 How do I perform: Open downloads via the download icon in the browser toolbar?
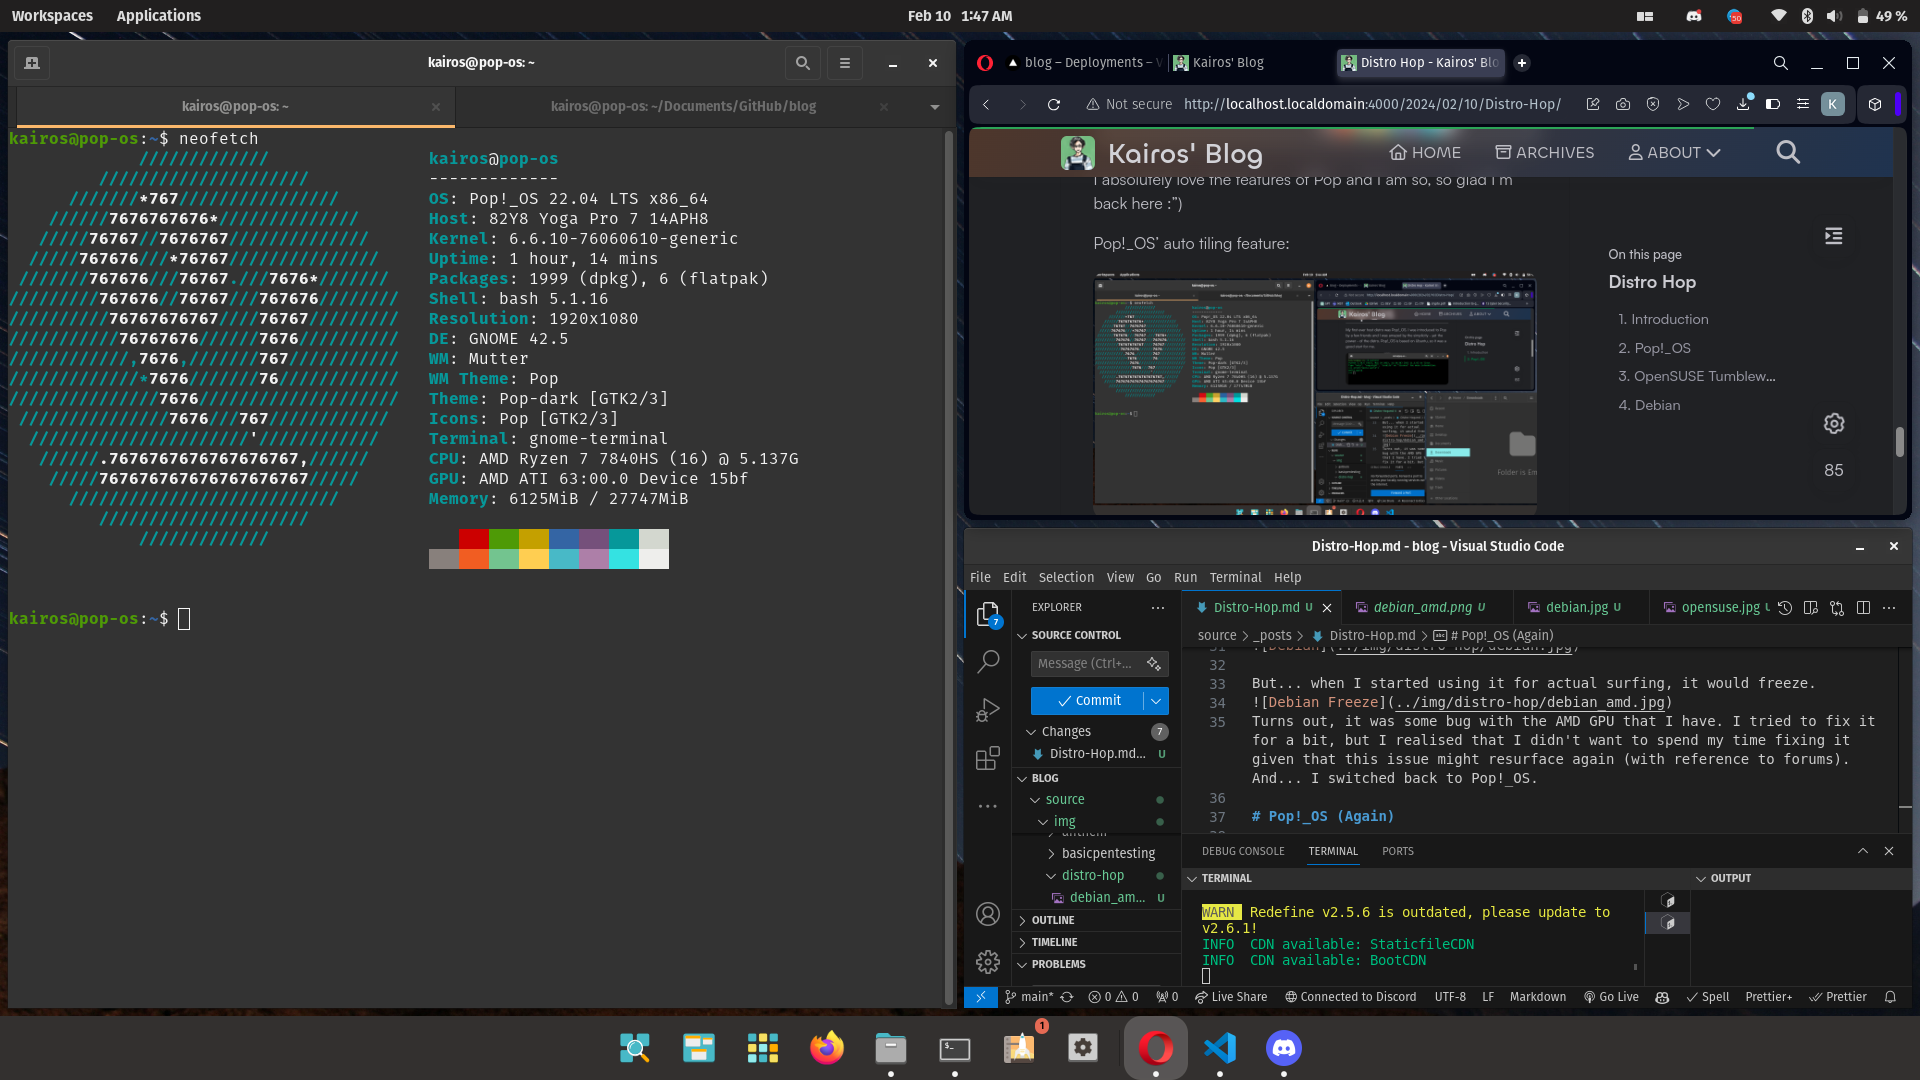click(1744, 104)
